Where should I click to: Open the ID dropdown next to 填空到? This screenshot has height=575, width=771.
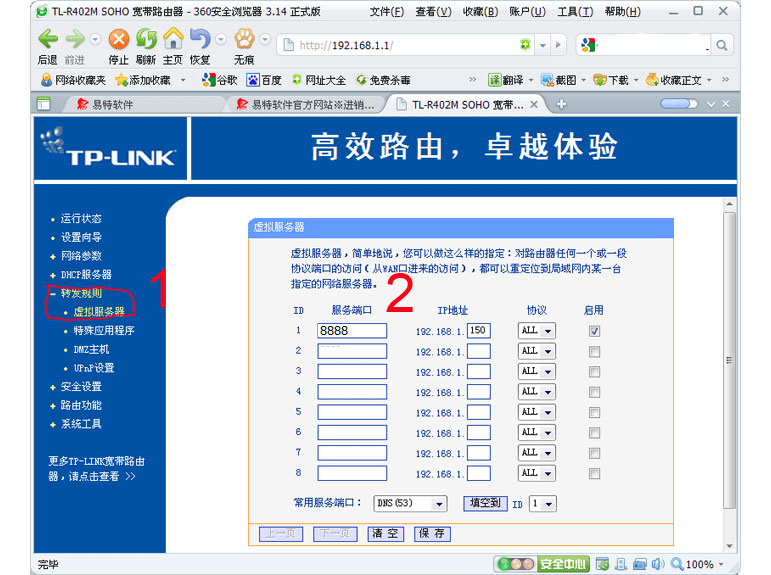[542, 504]
